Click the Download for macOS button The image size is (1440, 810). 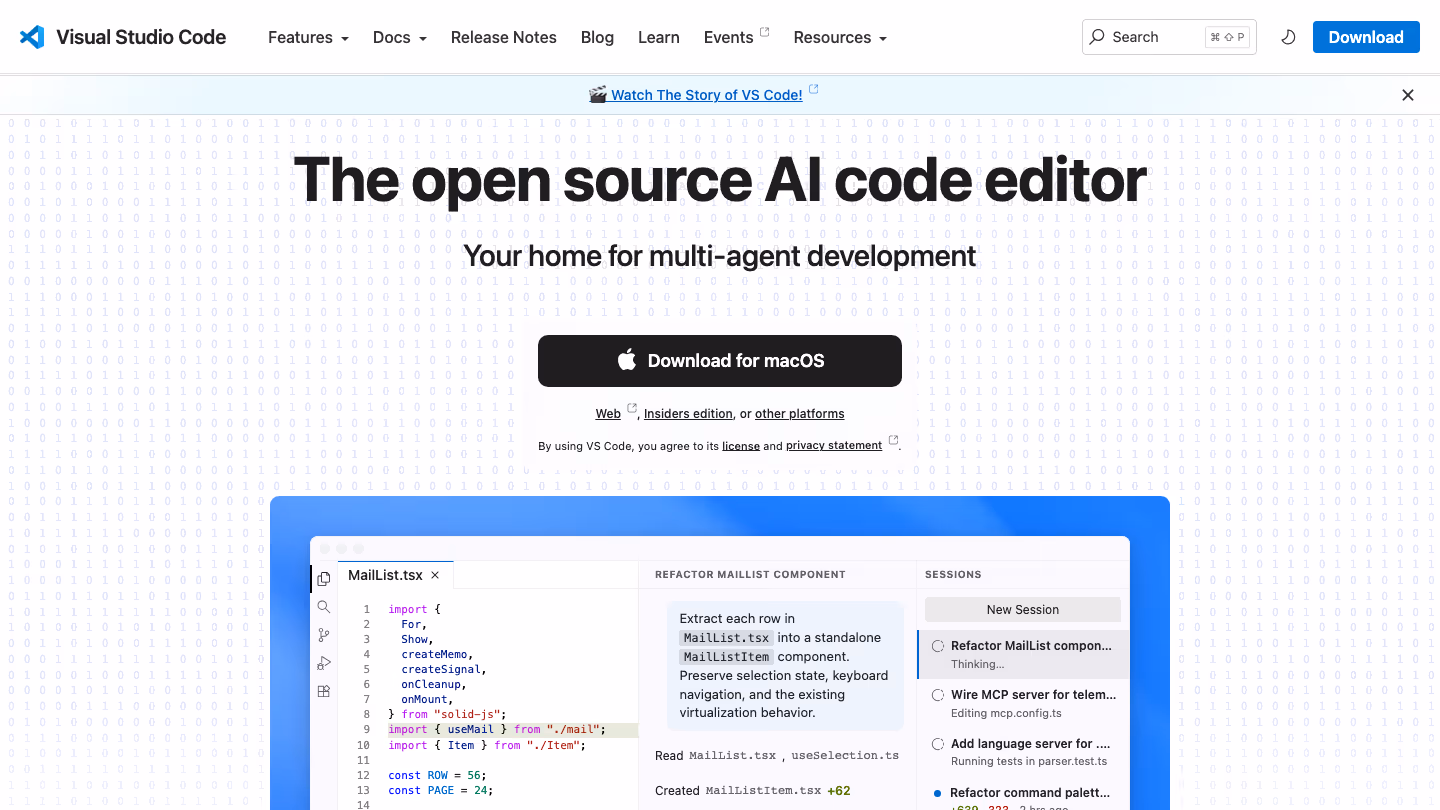click(x=720, y=361)
